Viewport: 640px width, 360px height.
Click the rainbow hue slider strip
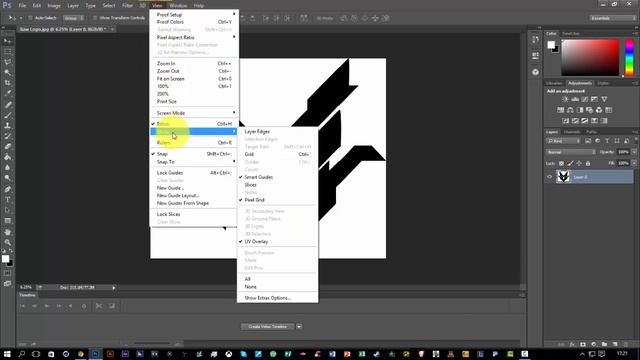point(629,58)
